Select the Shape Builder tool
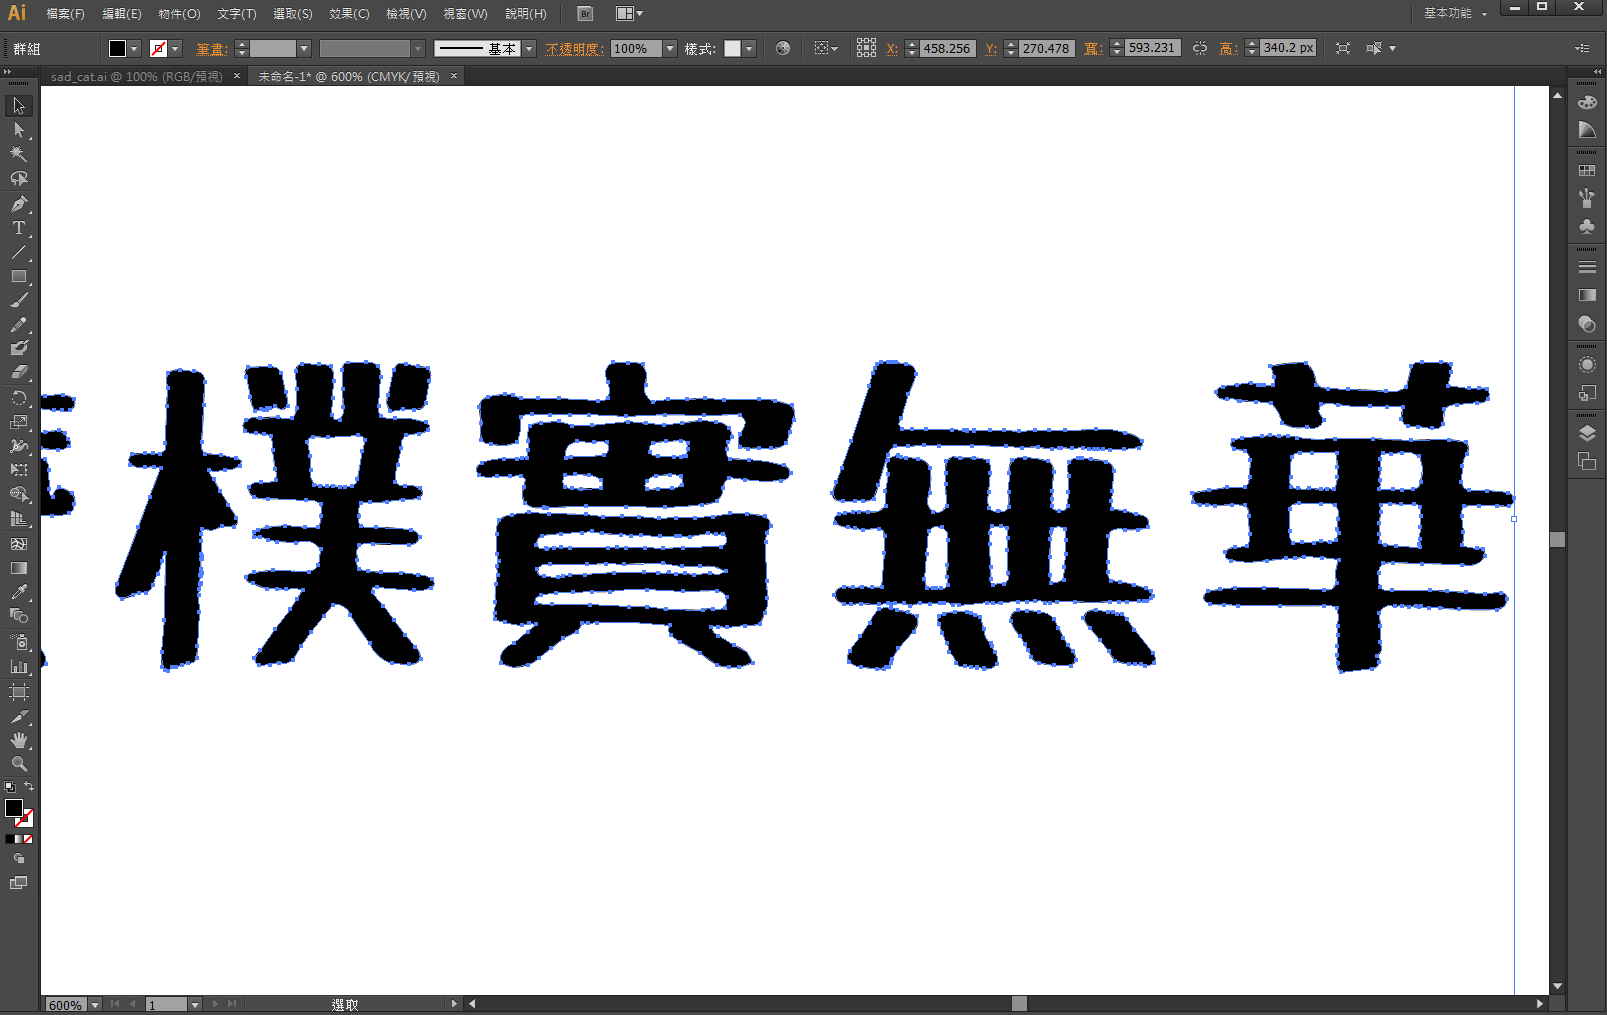The image size is (1607, 1015). click(x=18, y=494)
